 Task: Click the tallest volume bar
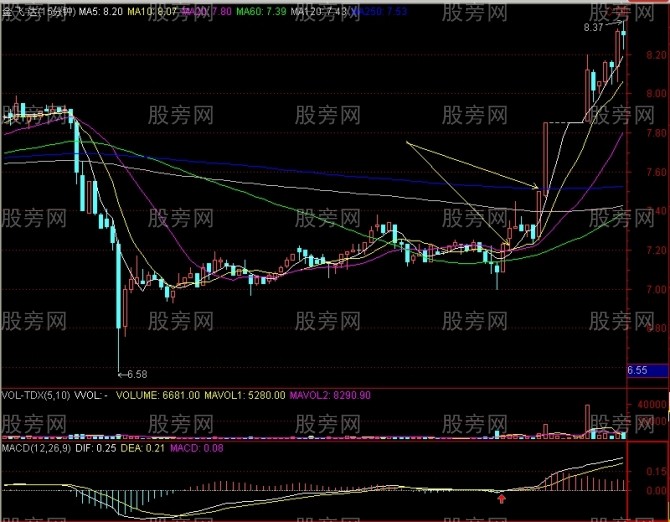coord(588,421)
